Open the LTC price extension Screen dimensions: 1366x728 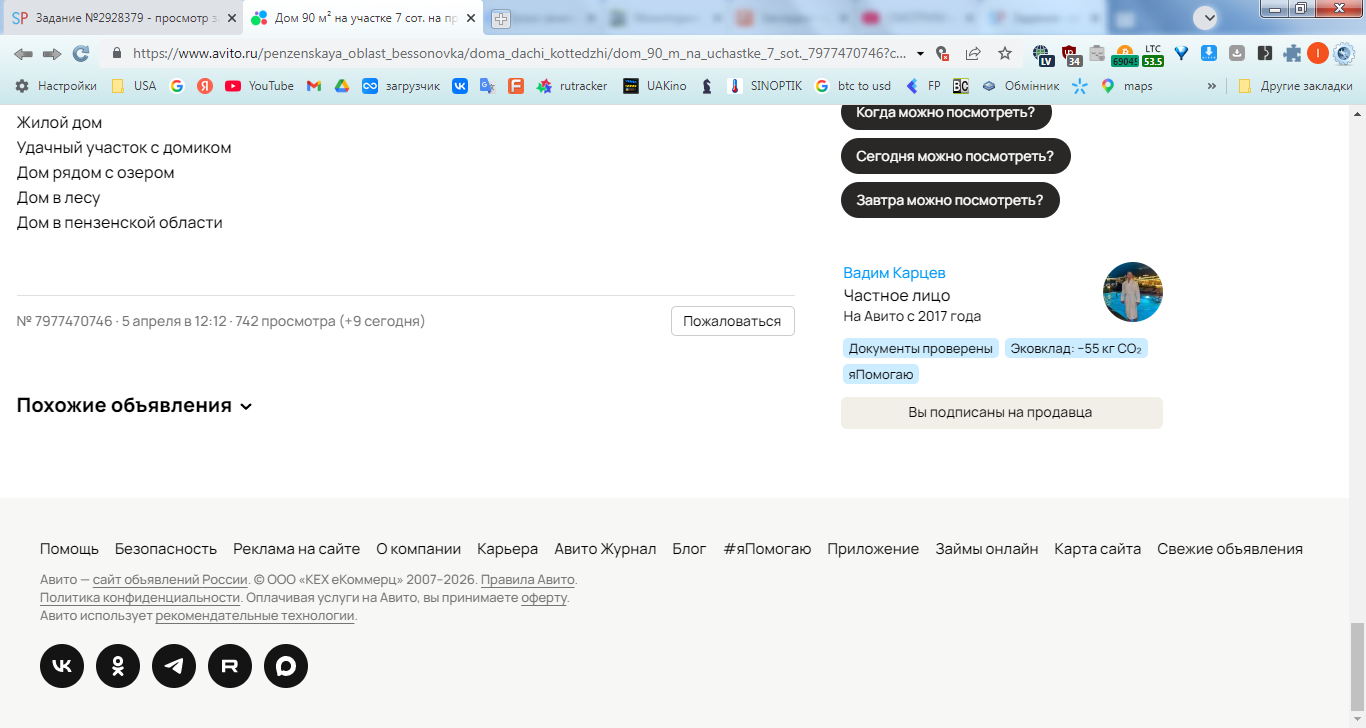(x=1153, y=54)
